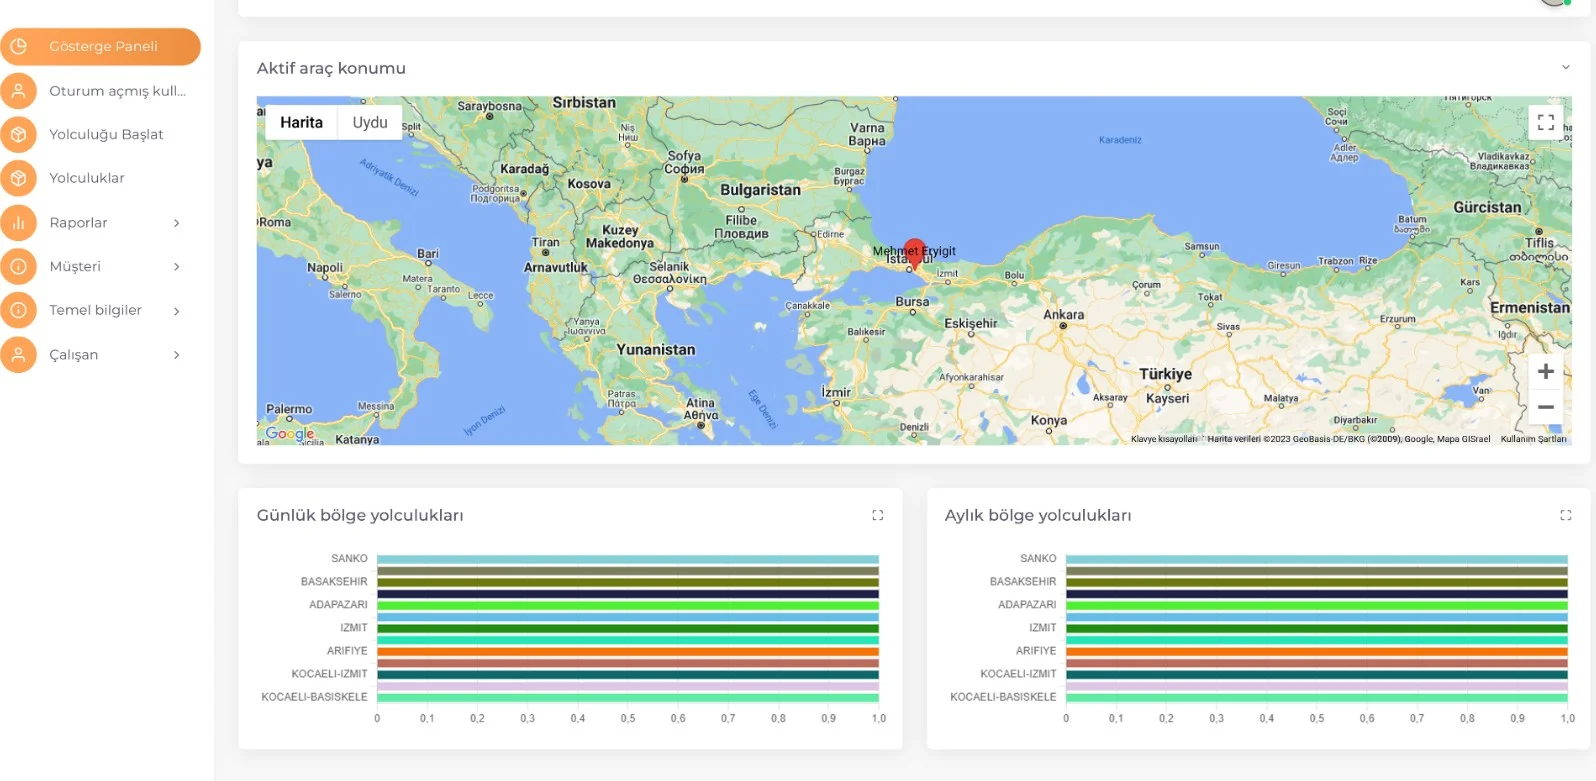This screenshot has width=1596, height=781.
Task: Click the Yolculuklar box icon
Action: 18,178
